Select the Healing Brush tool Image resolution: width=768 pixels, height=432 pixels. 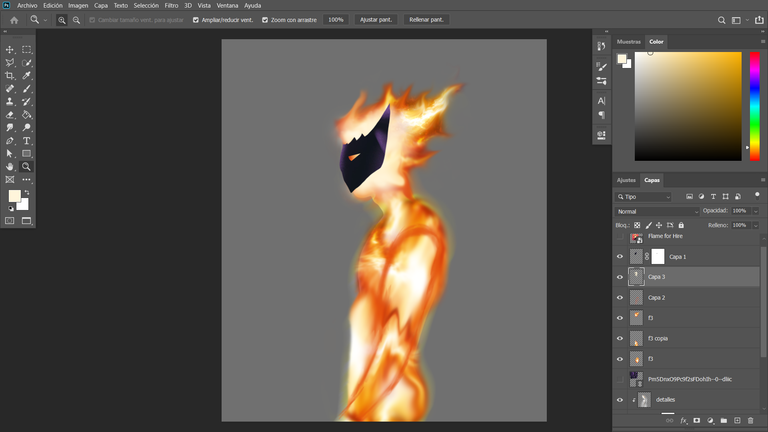pos(10,89)
